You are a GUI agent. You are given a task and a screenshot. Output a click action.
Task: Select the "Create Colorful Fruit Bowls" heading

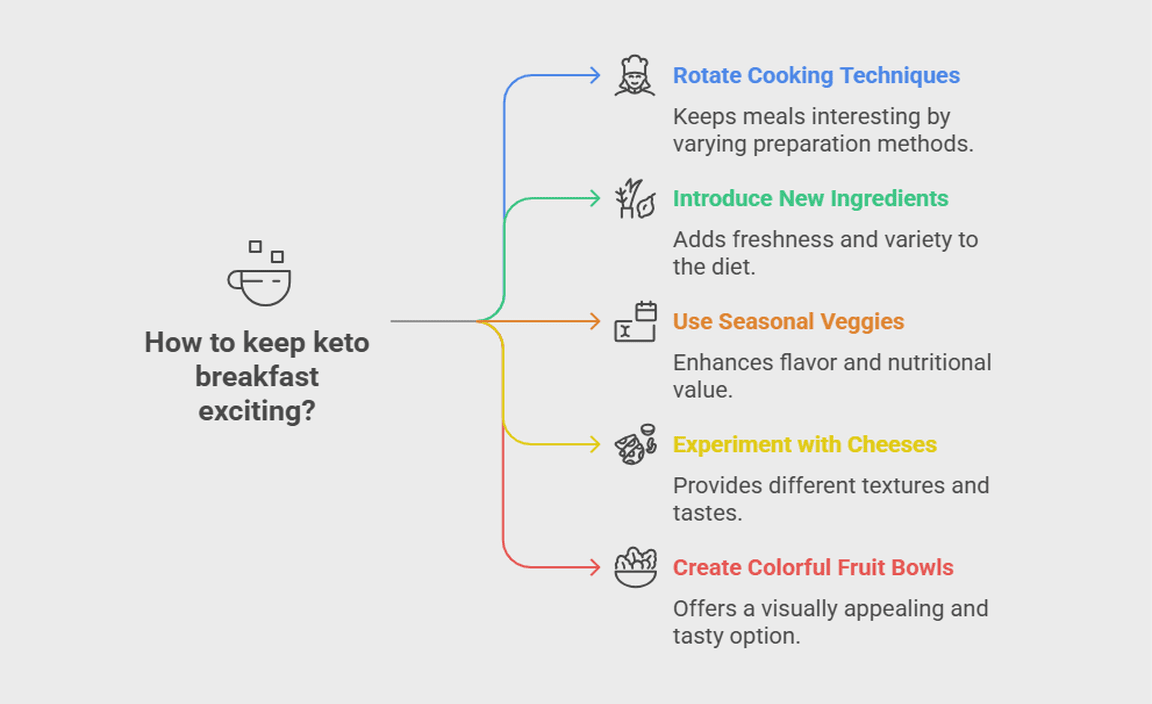[813, 568]
